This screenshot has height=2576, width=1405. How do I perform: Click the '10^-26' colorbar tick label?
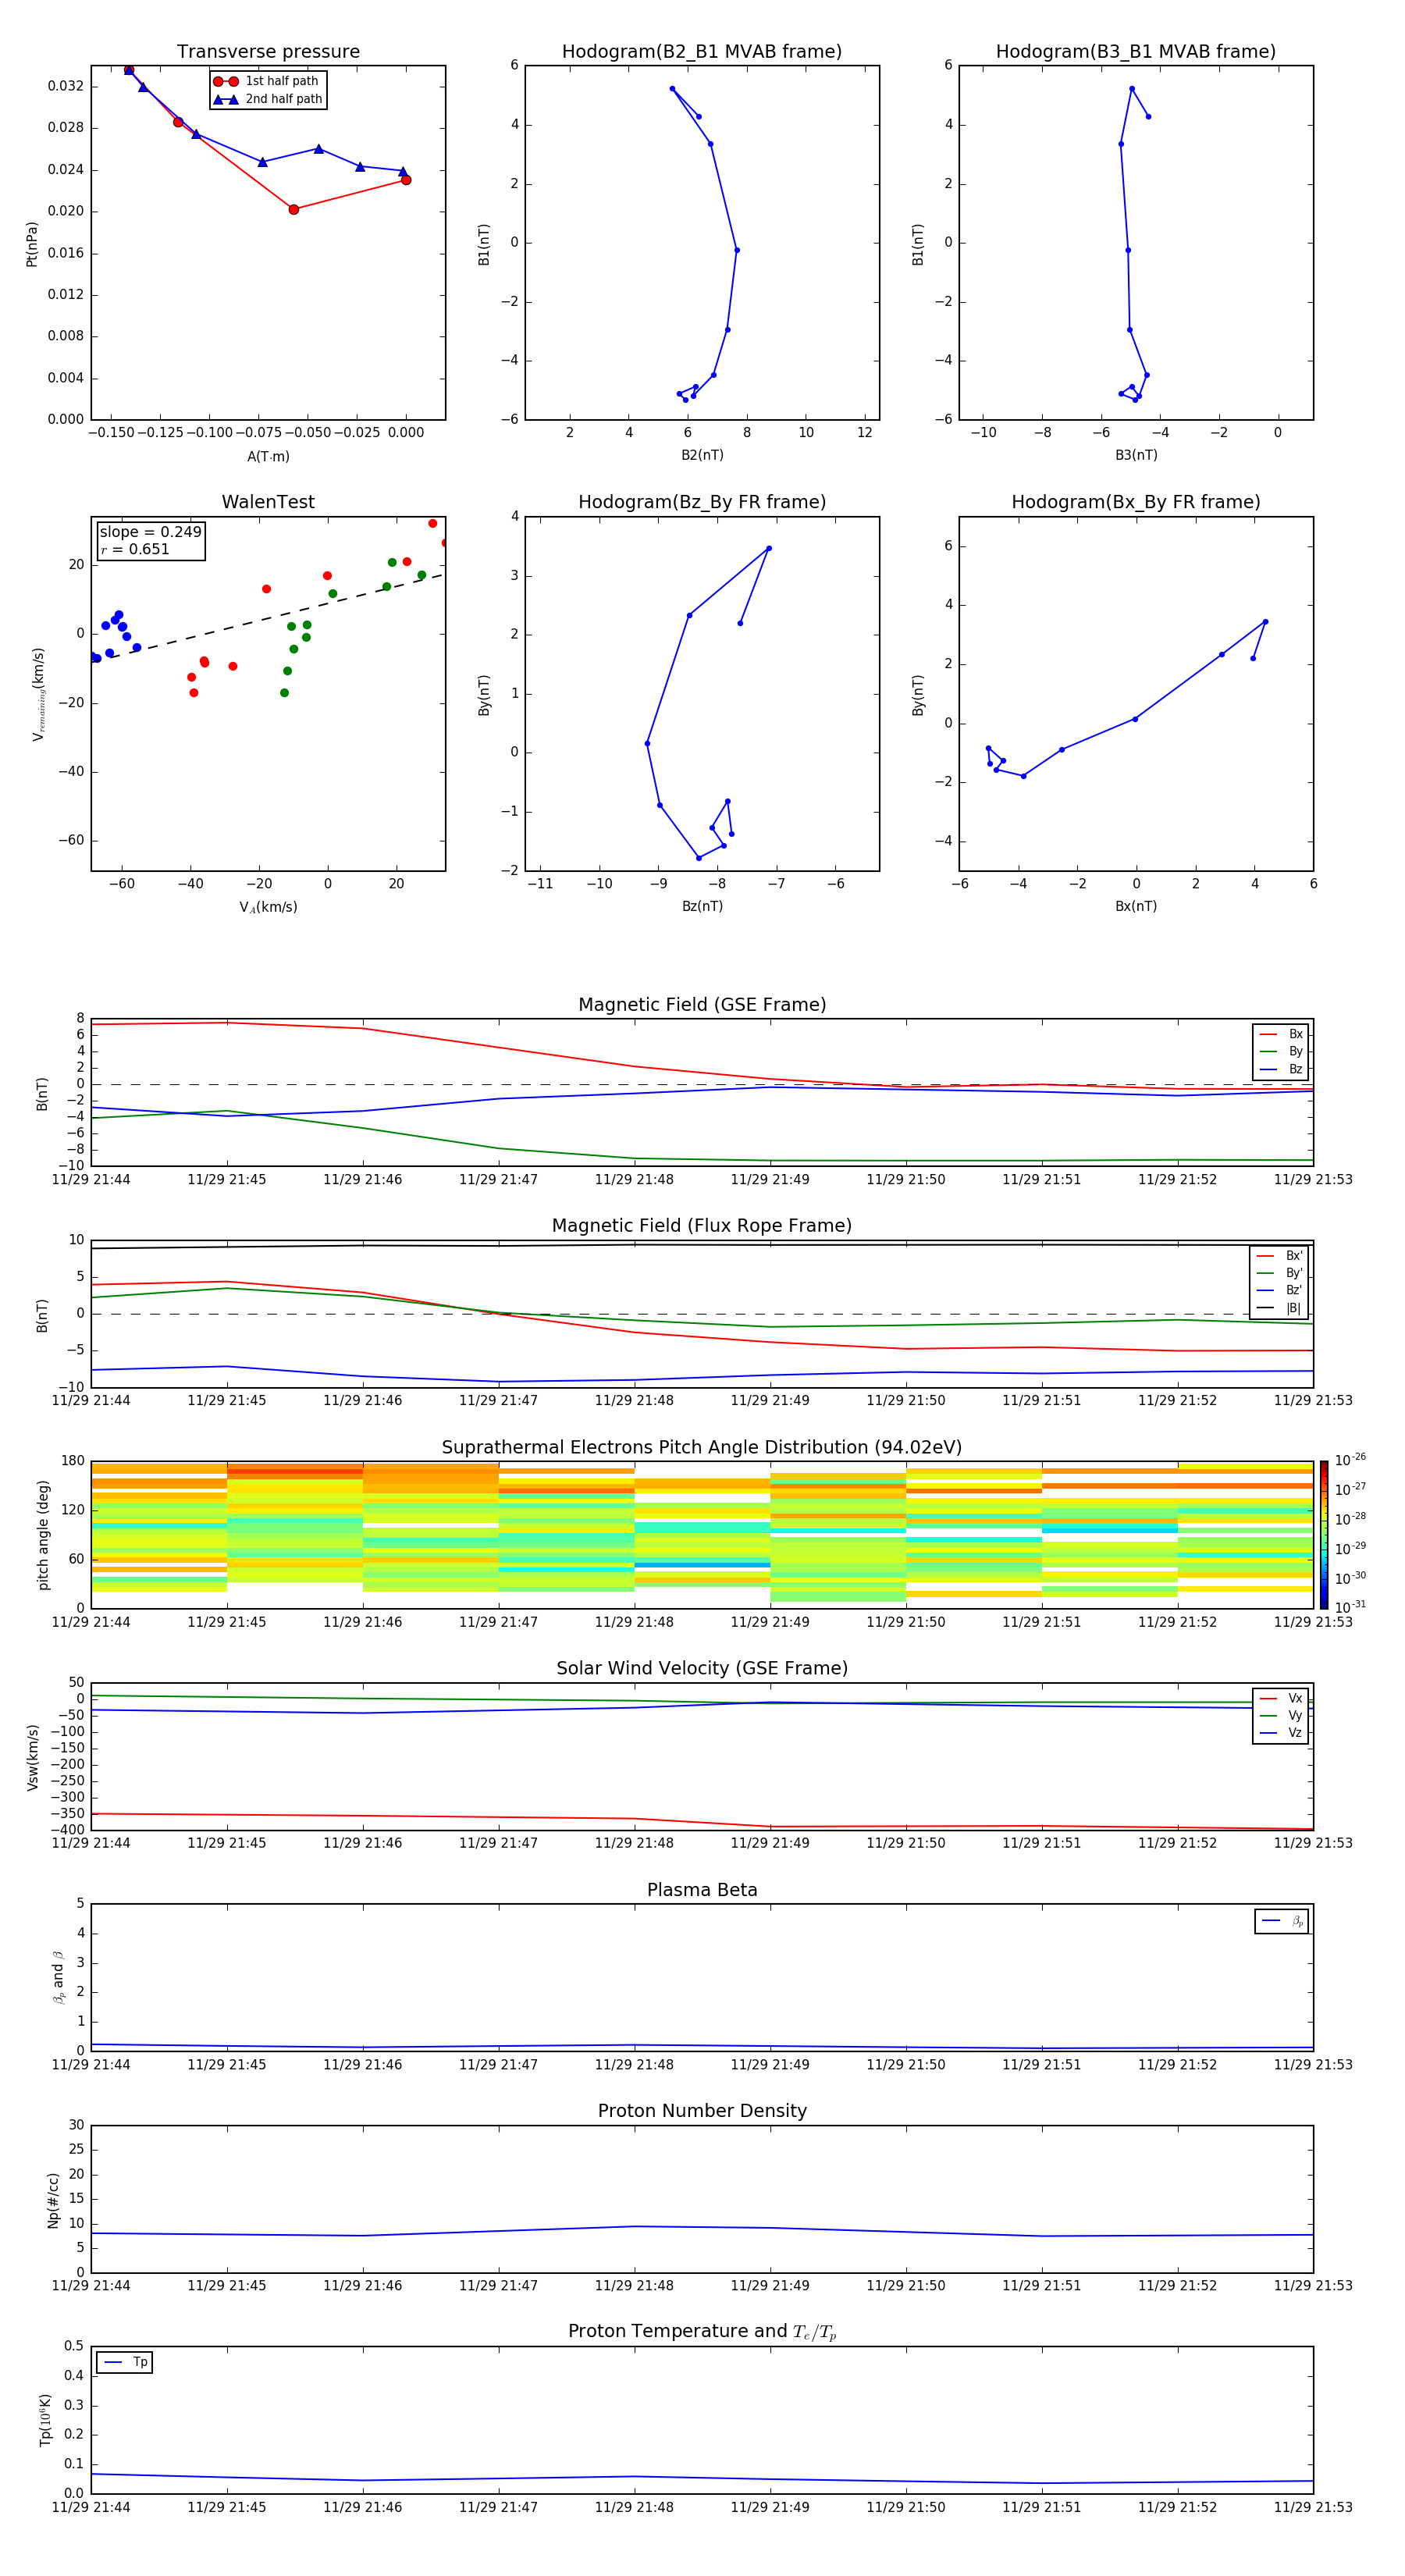[x=1350, y=1460]
